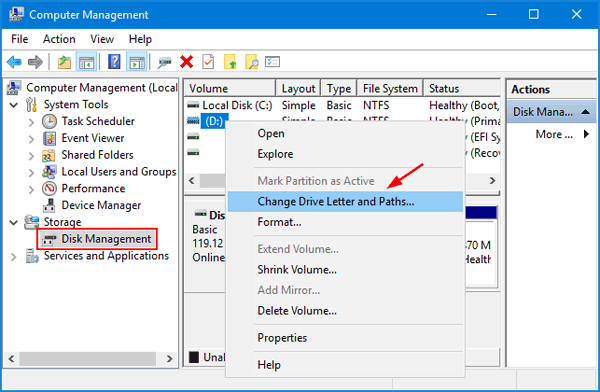Click the yellow folder arrow toolbar icon

230,62
